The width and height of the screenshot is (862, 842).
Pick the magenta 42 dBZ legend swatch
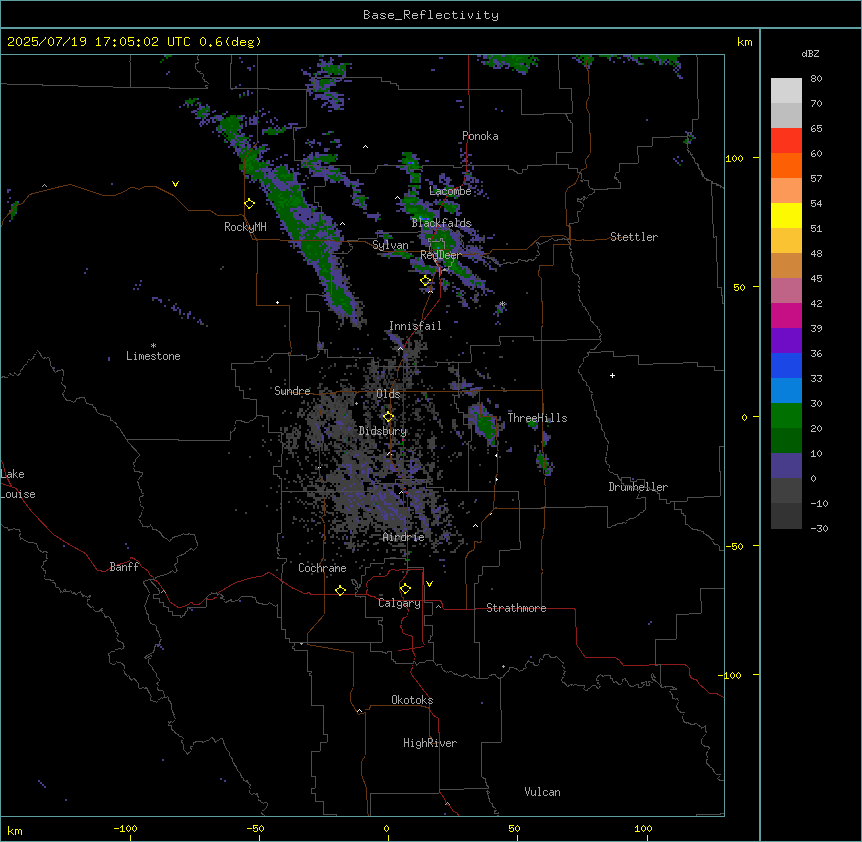click(x=786, y=315)
